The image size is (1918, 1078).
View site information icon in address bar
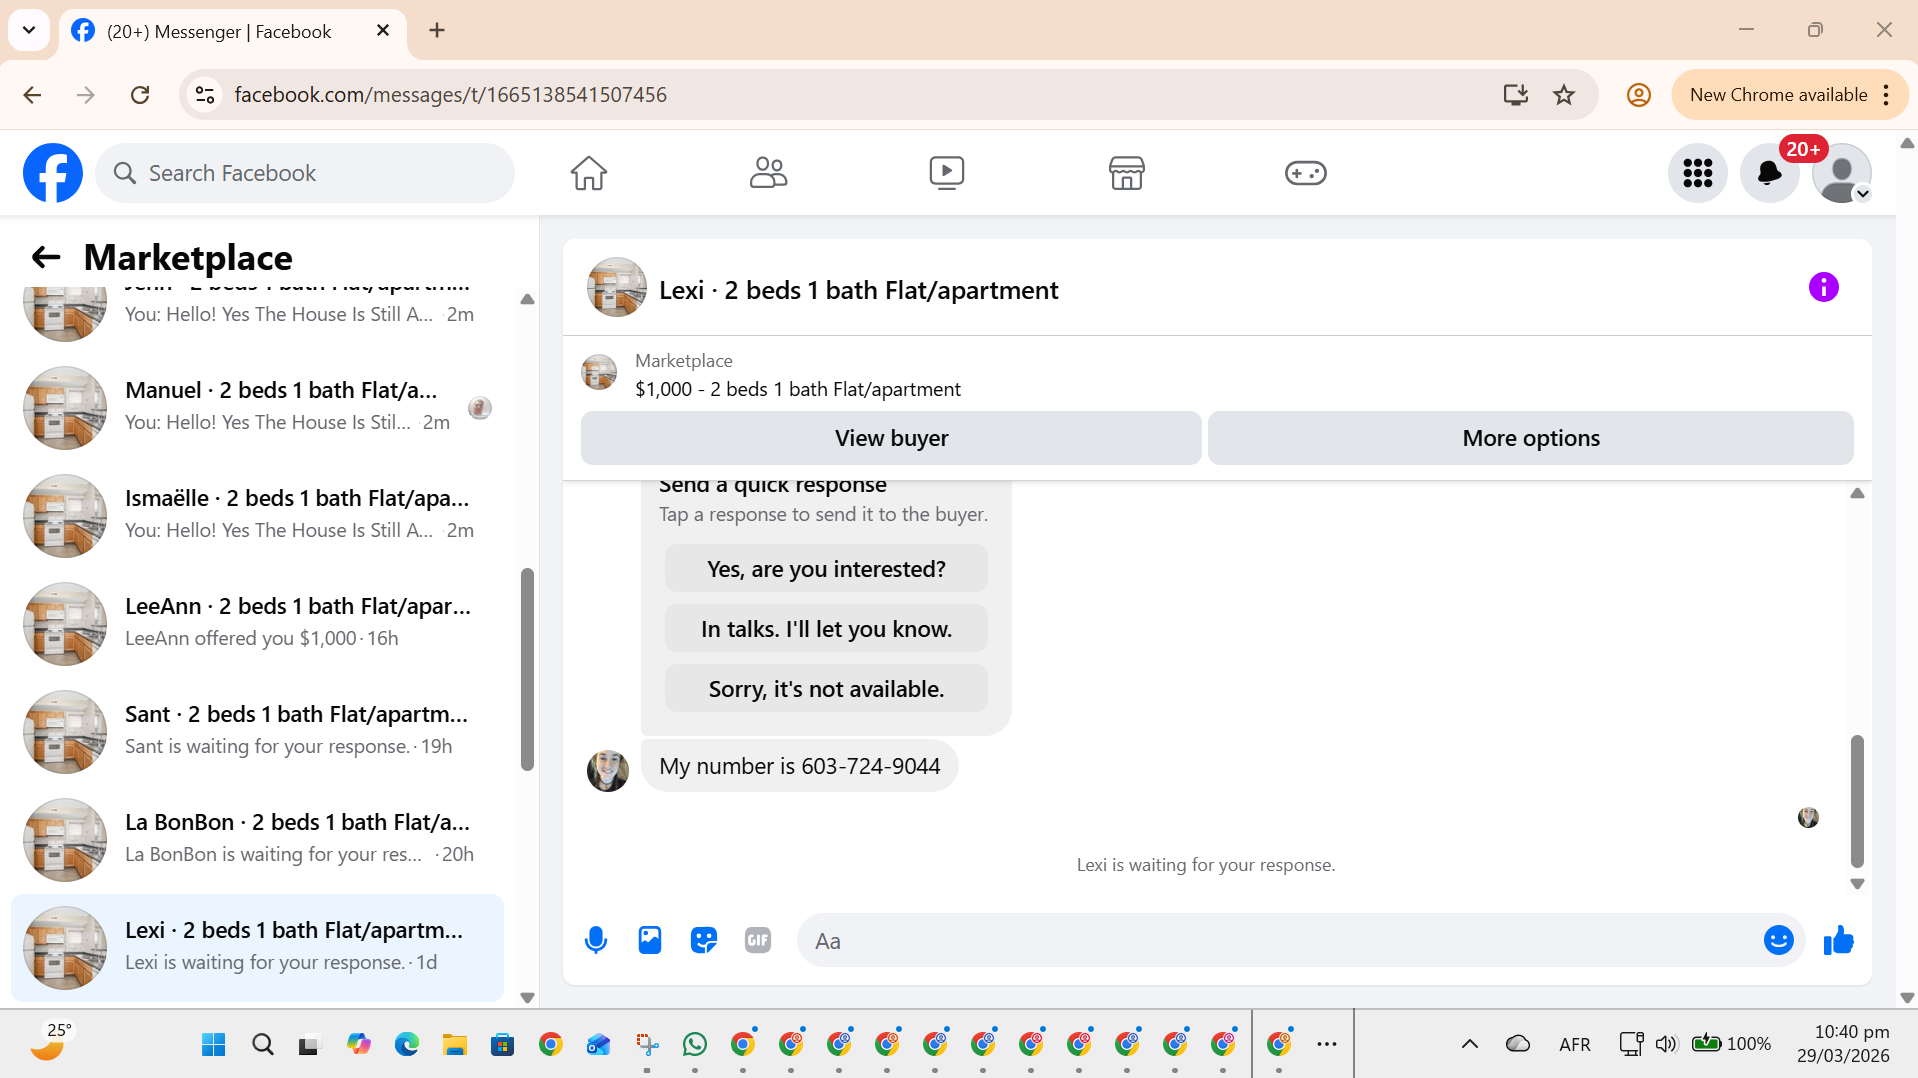click(205, 95)
